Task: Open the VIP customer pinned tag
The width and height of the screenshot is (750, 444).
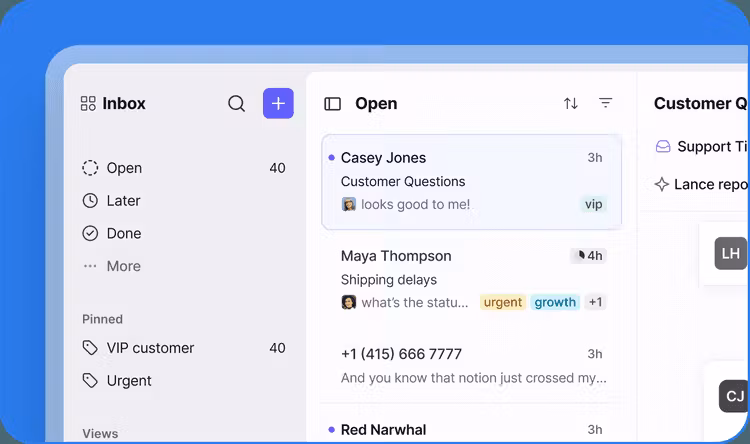Action: click(150, 348)
